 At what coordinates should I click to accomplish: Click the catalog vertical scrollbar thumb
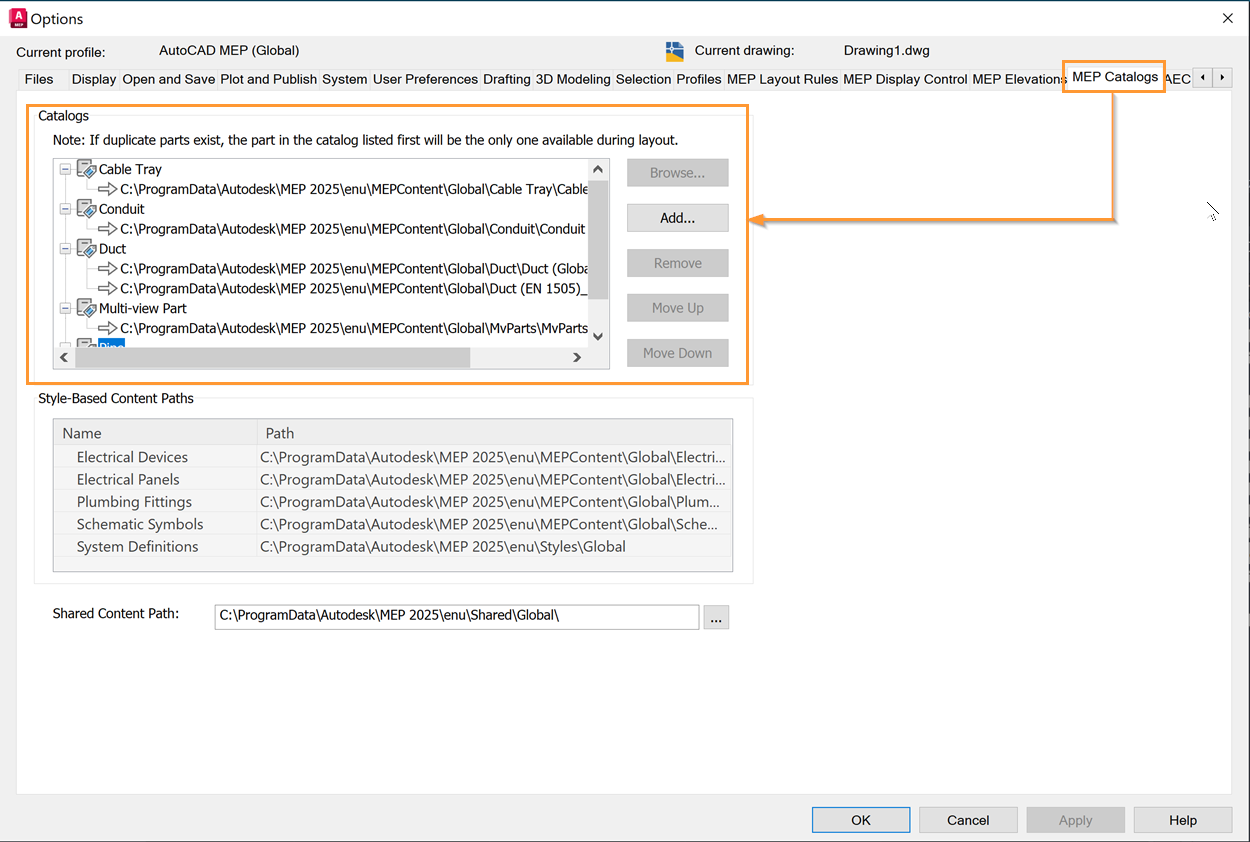598,240
